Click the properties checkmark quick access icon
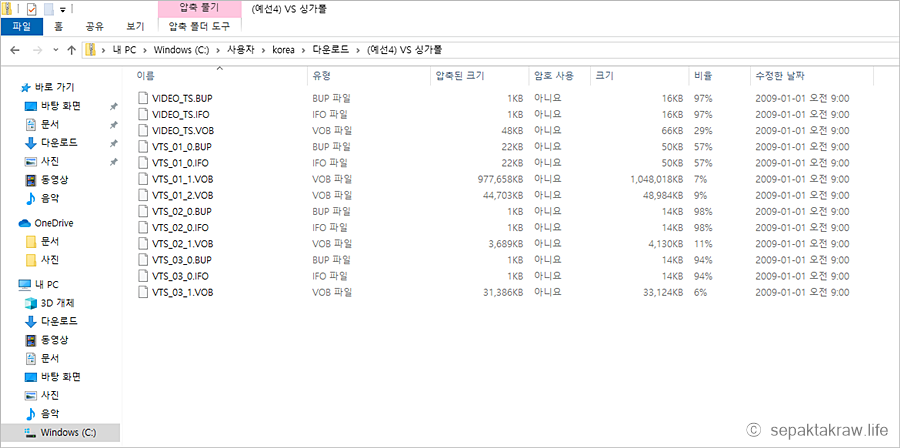This screenshot has height=448, width=900. [x=31, y=9]
